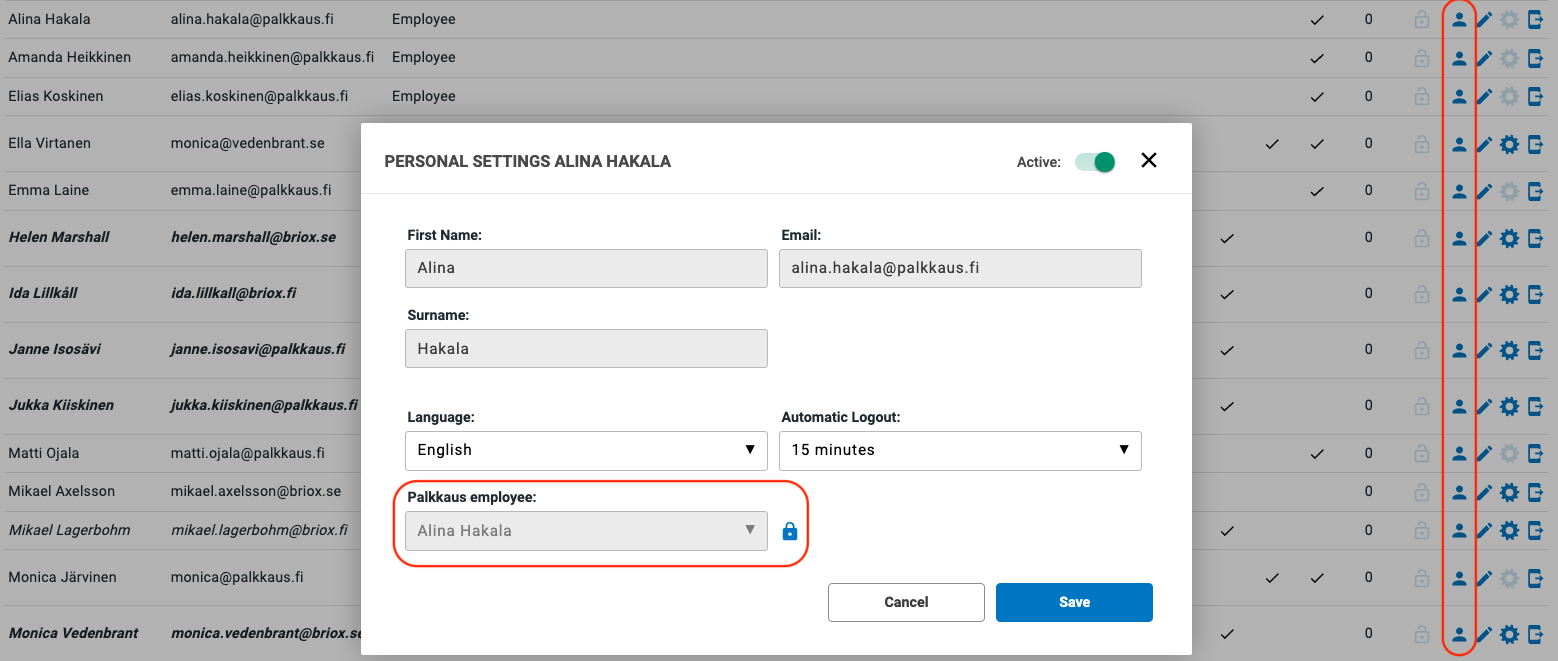This screenshot has height=661, width=1558.
Task: Click the padlock icon in Ida Lillkåll's row
Action: point(1421,294)
